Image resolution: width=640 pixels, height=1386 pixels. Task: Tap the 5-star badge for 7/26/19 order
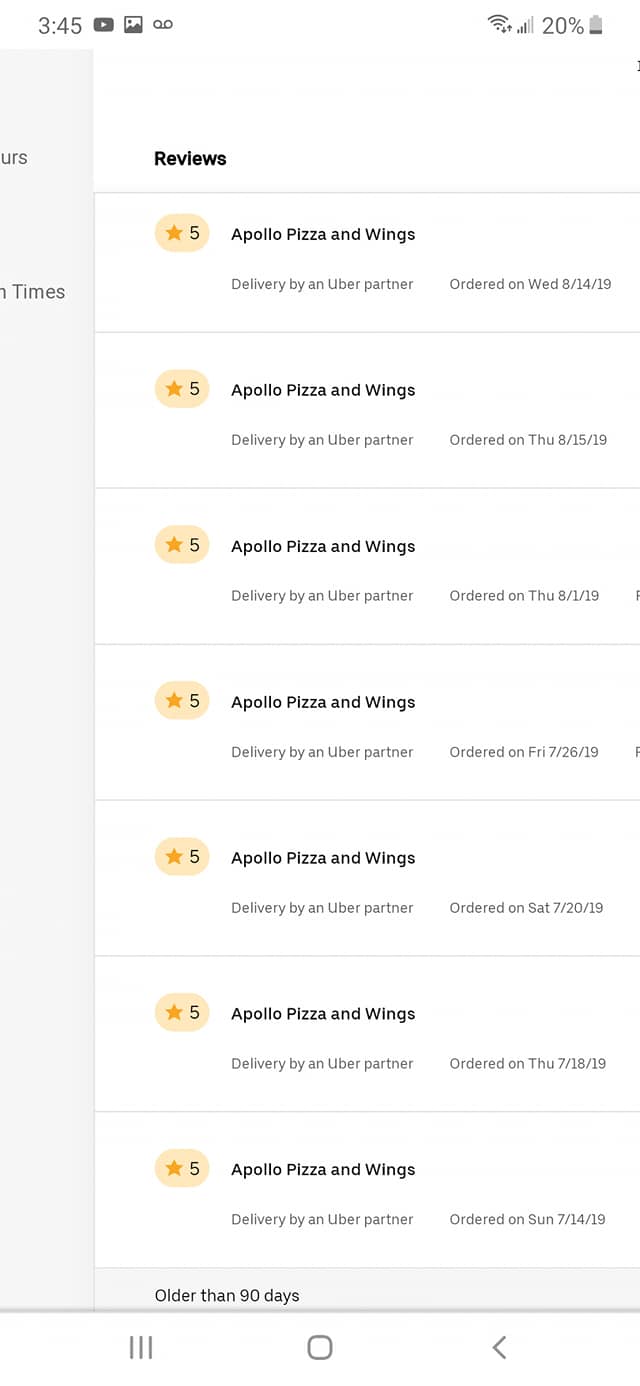[x=182, y=701]
